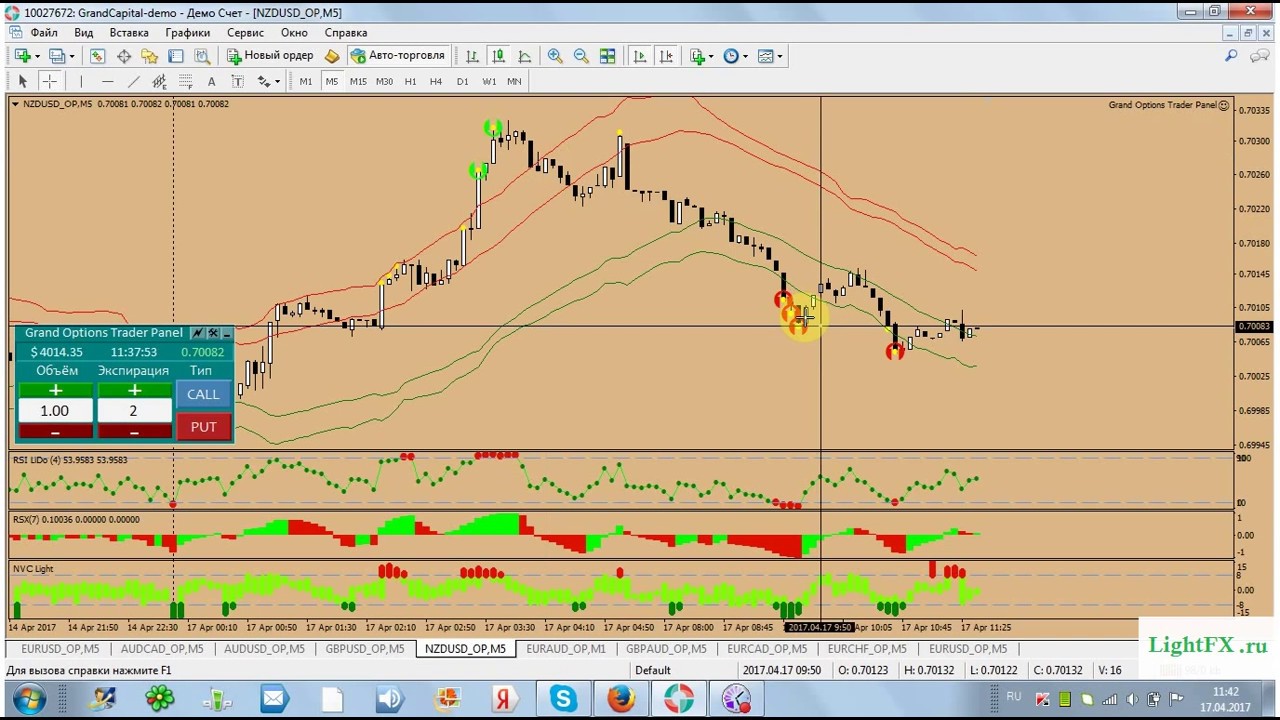The image size is (1280, 720).
Task: Increase Объём with green plus
Action: pos(55,390)
